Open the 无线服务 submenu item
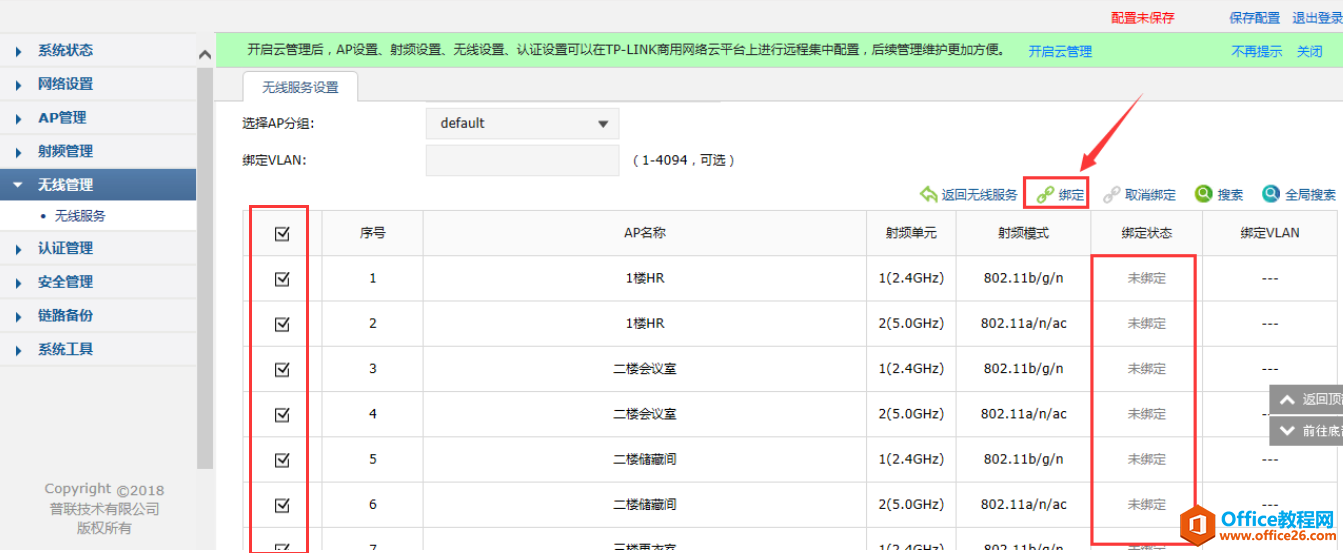The height and width of the screenshot is (553, 1343). tap(80, 215)
